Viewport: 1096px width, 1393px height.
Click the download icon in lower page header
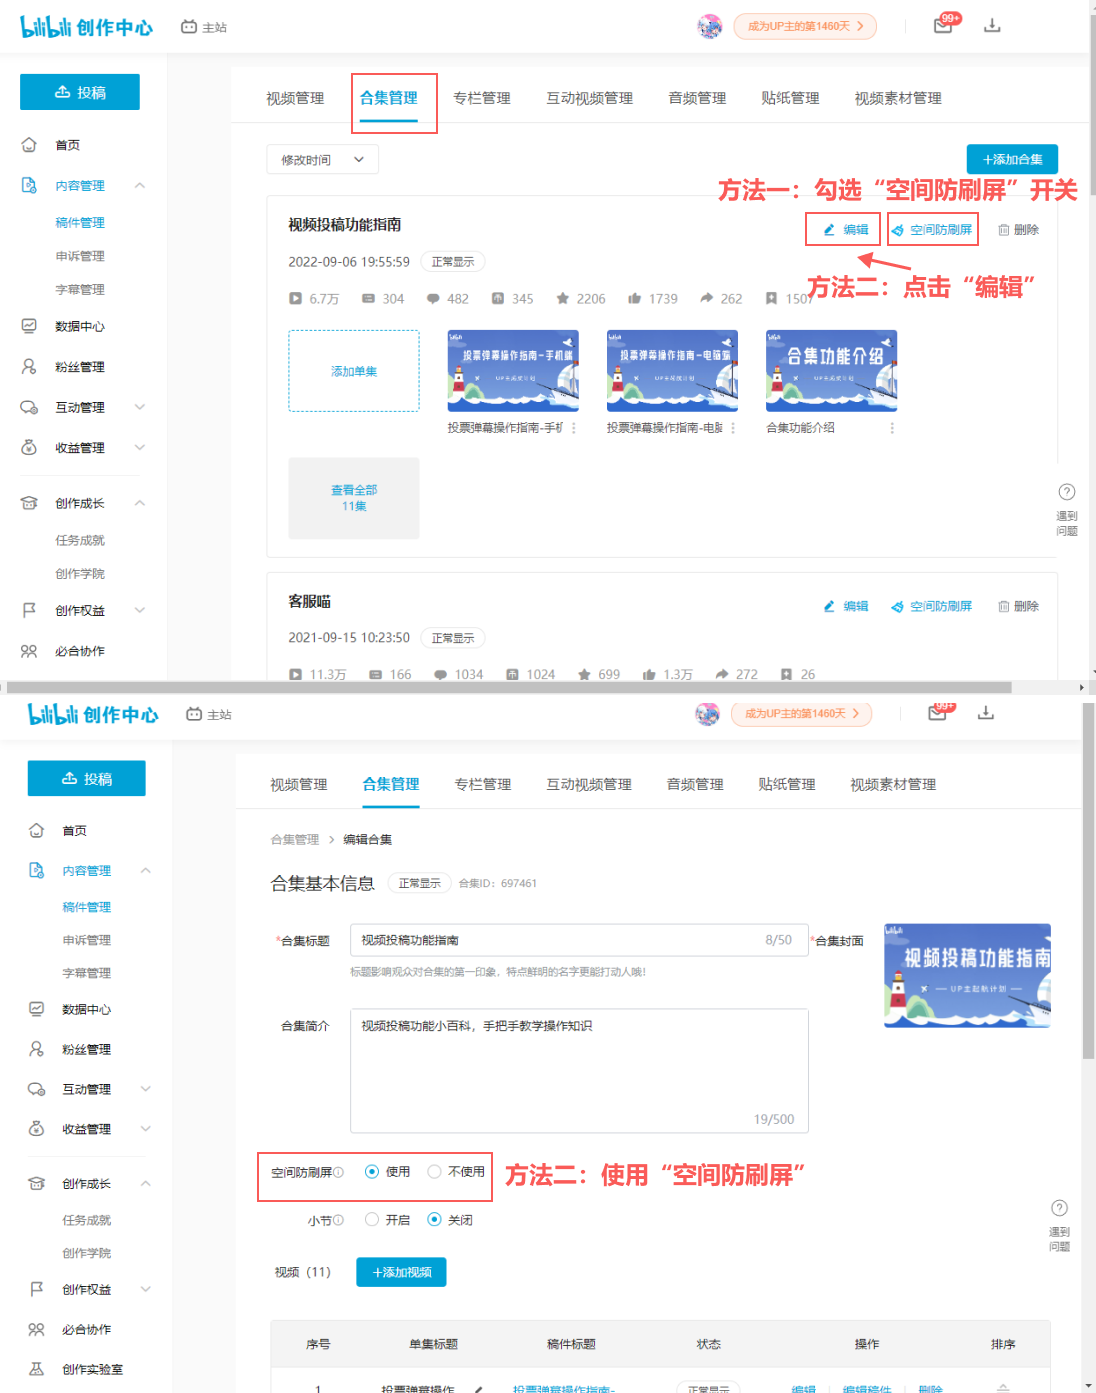(x=986, y=712)
